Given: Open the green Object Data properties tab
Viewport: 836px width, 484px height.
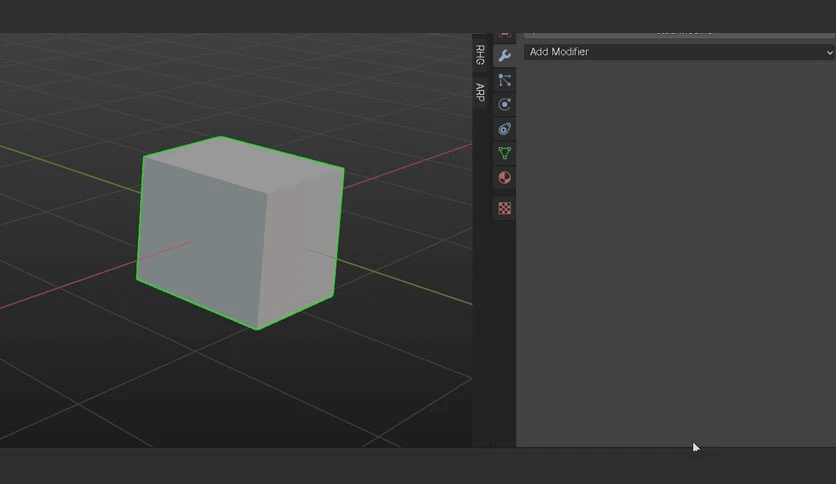Looking at the screenshot, I should pyautogui.click(x=504, y=154).
